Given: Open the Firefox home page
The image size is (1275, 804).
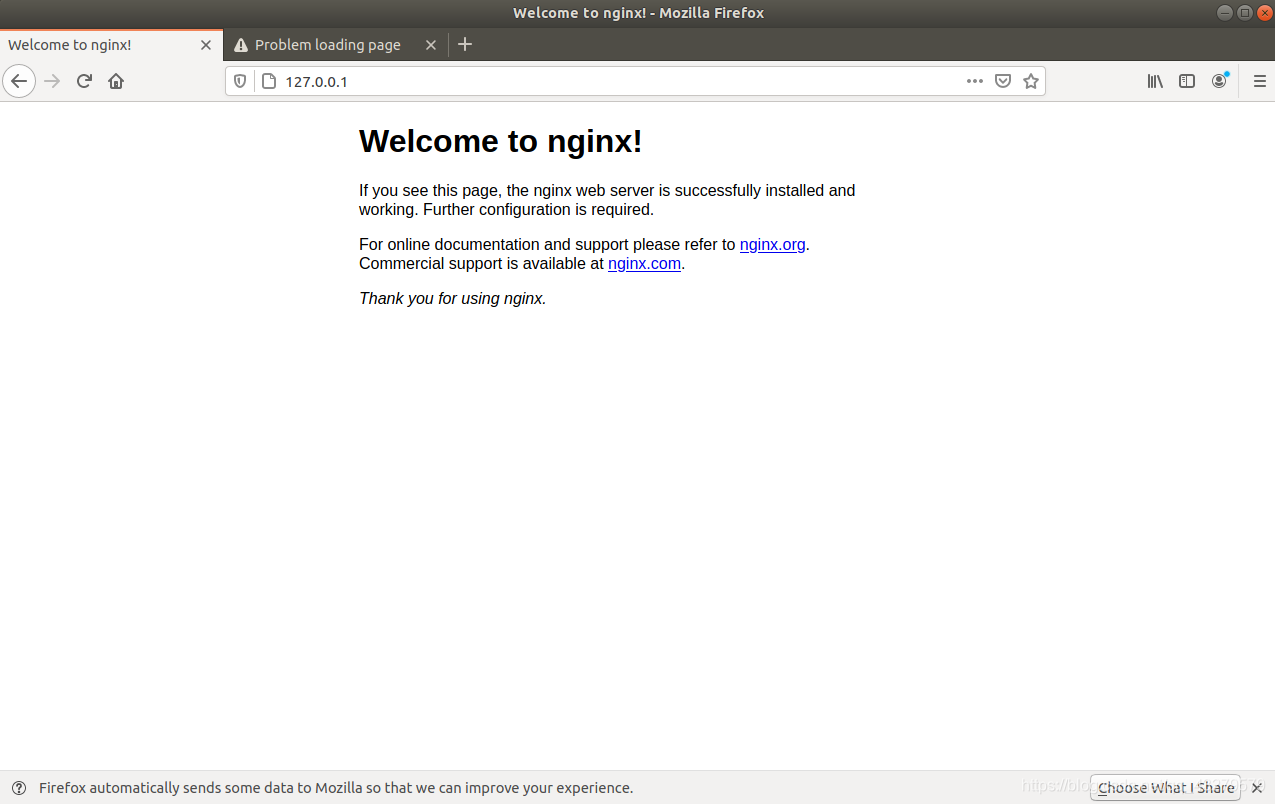Looking at the screenshot, I should click(x=116, y=81).
